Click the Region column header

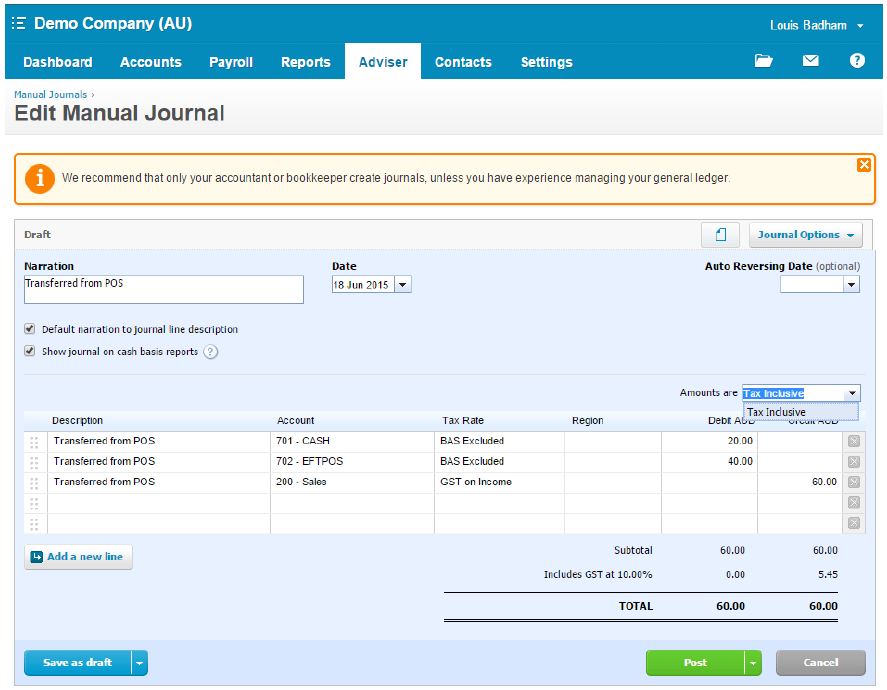click(587, 421)
